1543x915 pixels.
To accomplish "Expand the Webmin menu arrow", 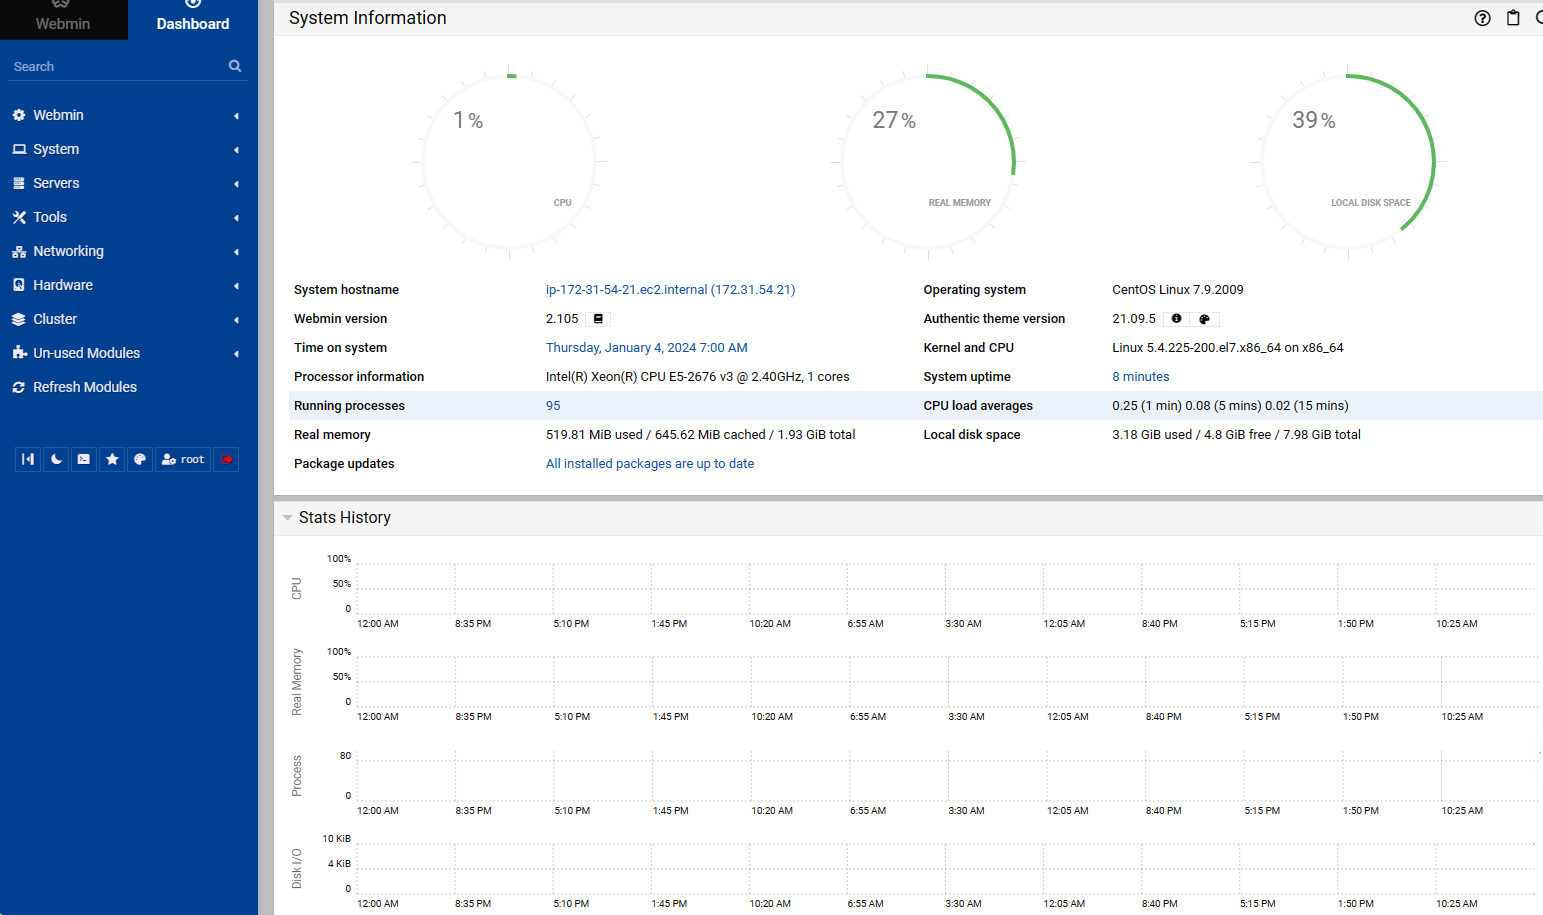I will [236, 116].
